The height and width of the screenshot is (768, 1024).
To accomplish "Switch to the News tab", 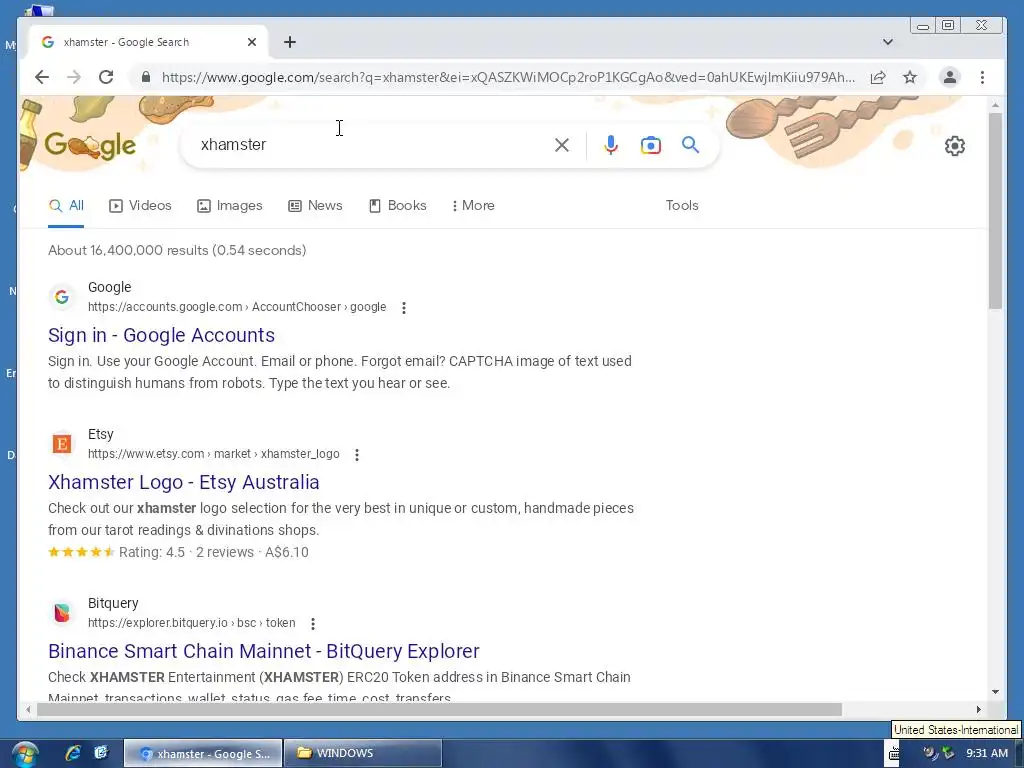I will (315, 205).
